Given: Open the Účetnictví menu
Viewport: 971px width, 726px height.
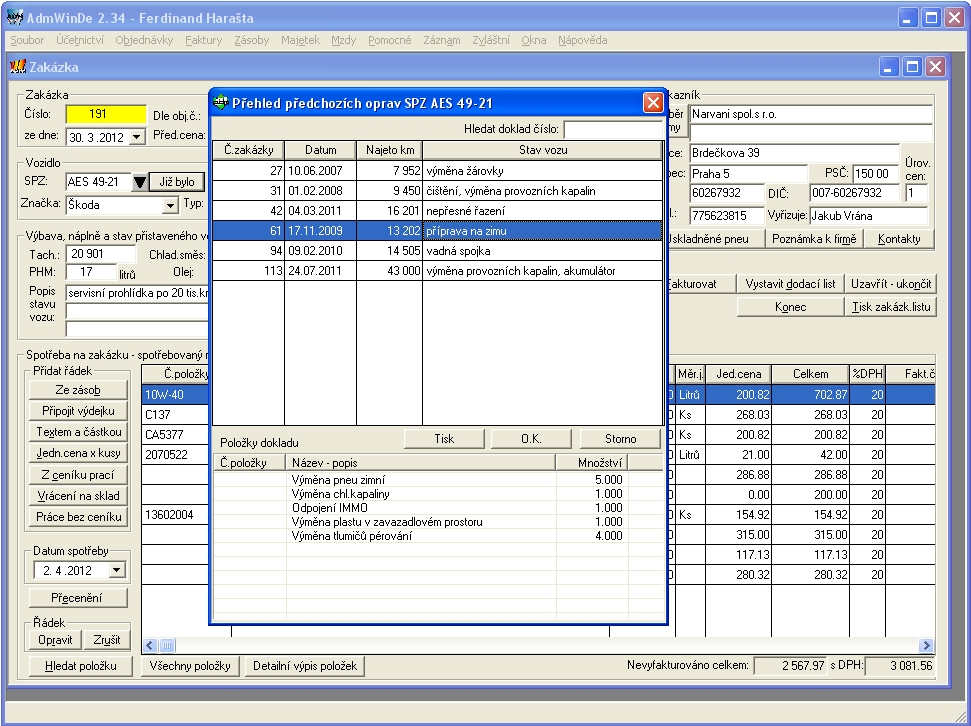Looking at the screenshot, I should point(81,40).
